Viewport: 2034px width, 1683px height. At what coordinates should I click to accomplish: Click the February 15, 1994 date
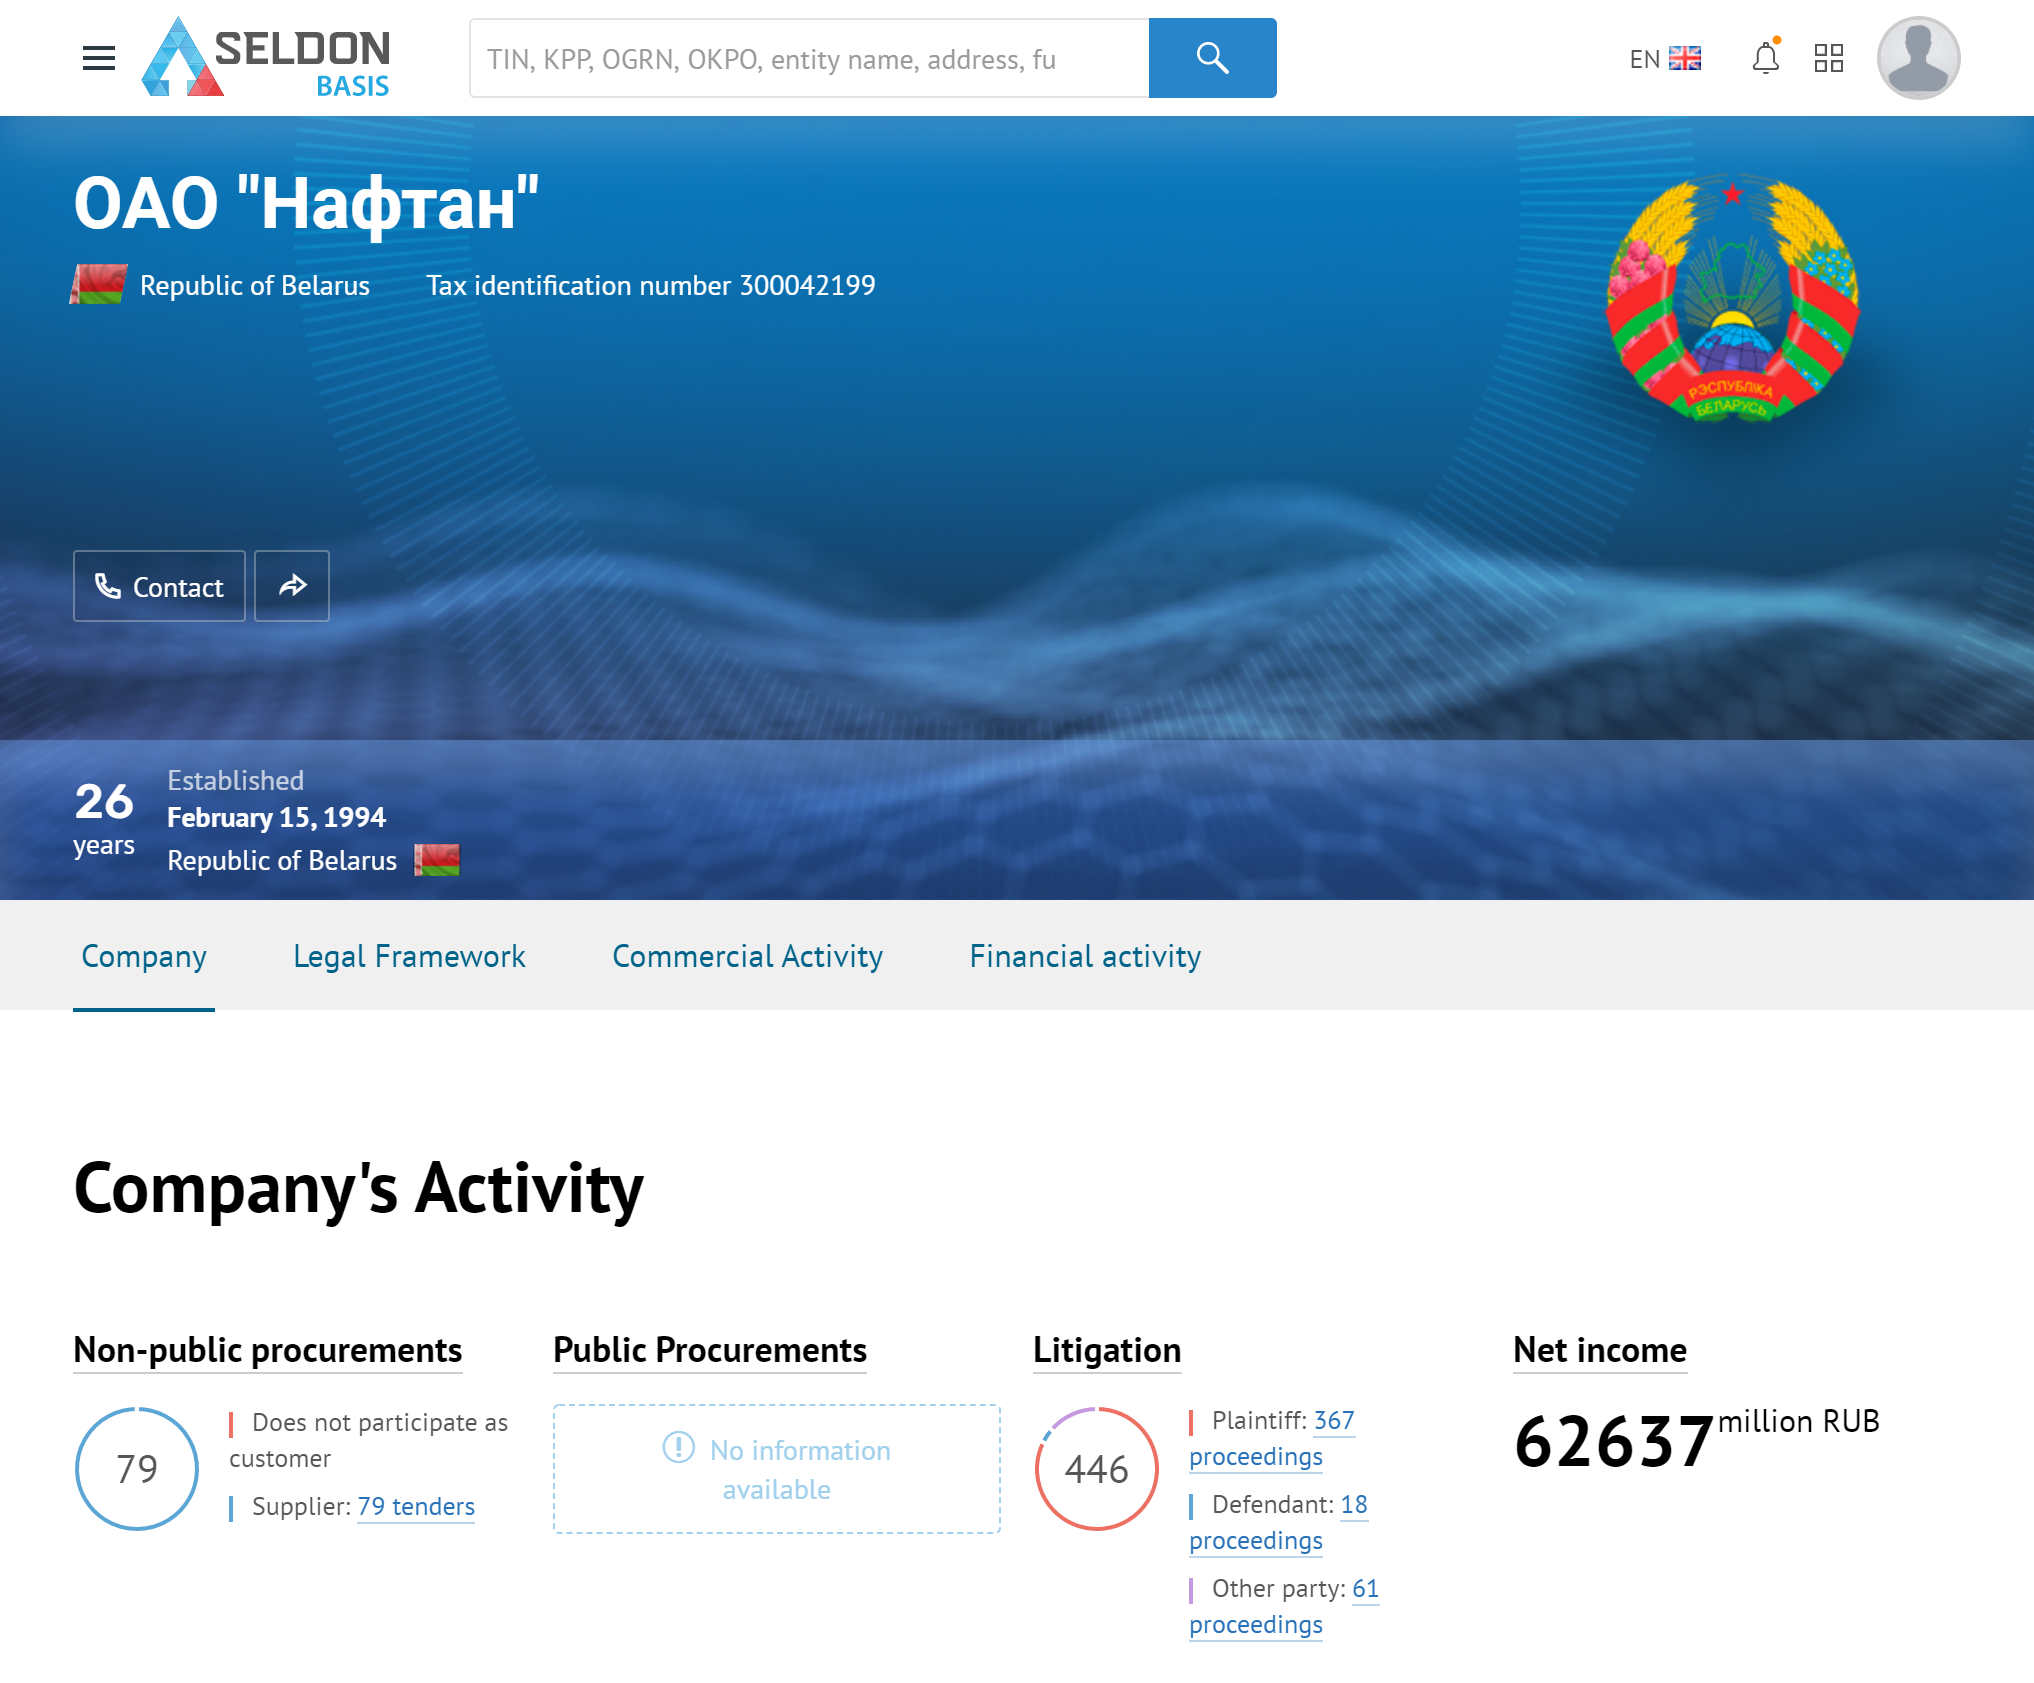(x=276, y=818)
